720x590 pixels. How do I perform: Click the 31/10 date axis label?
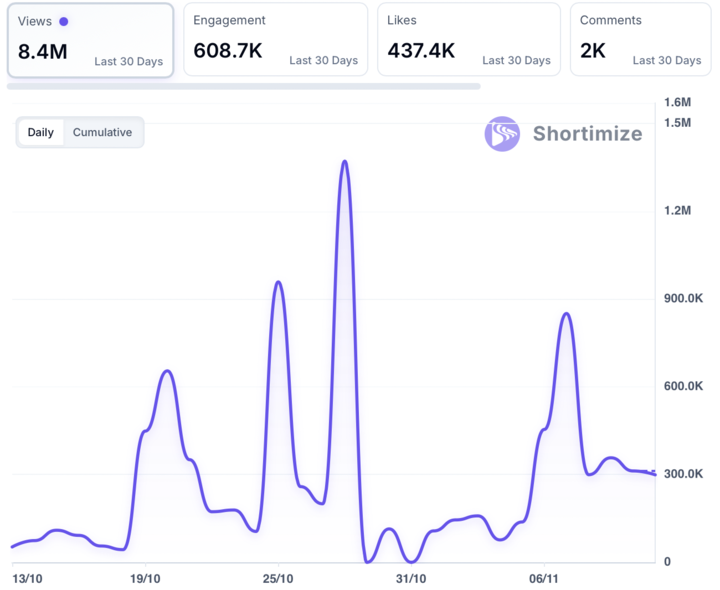[x=411, y=578]
